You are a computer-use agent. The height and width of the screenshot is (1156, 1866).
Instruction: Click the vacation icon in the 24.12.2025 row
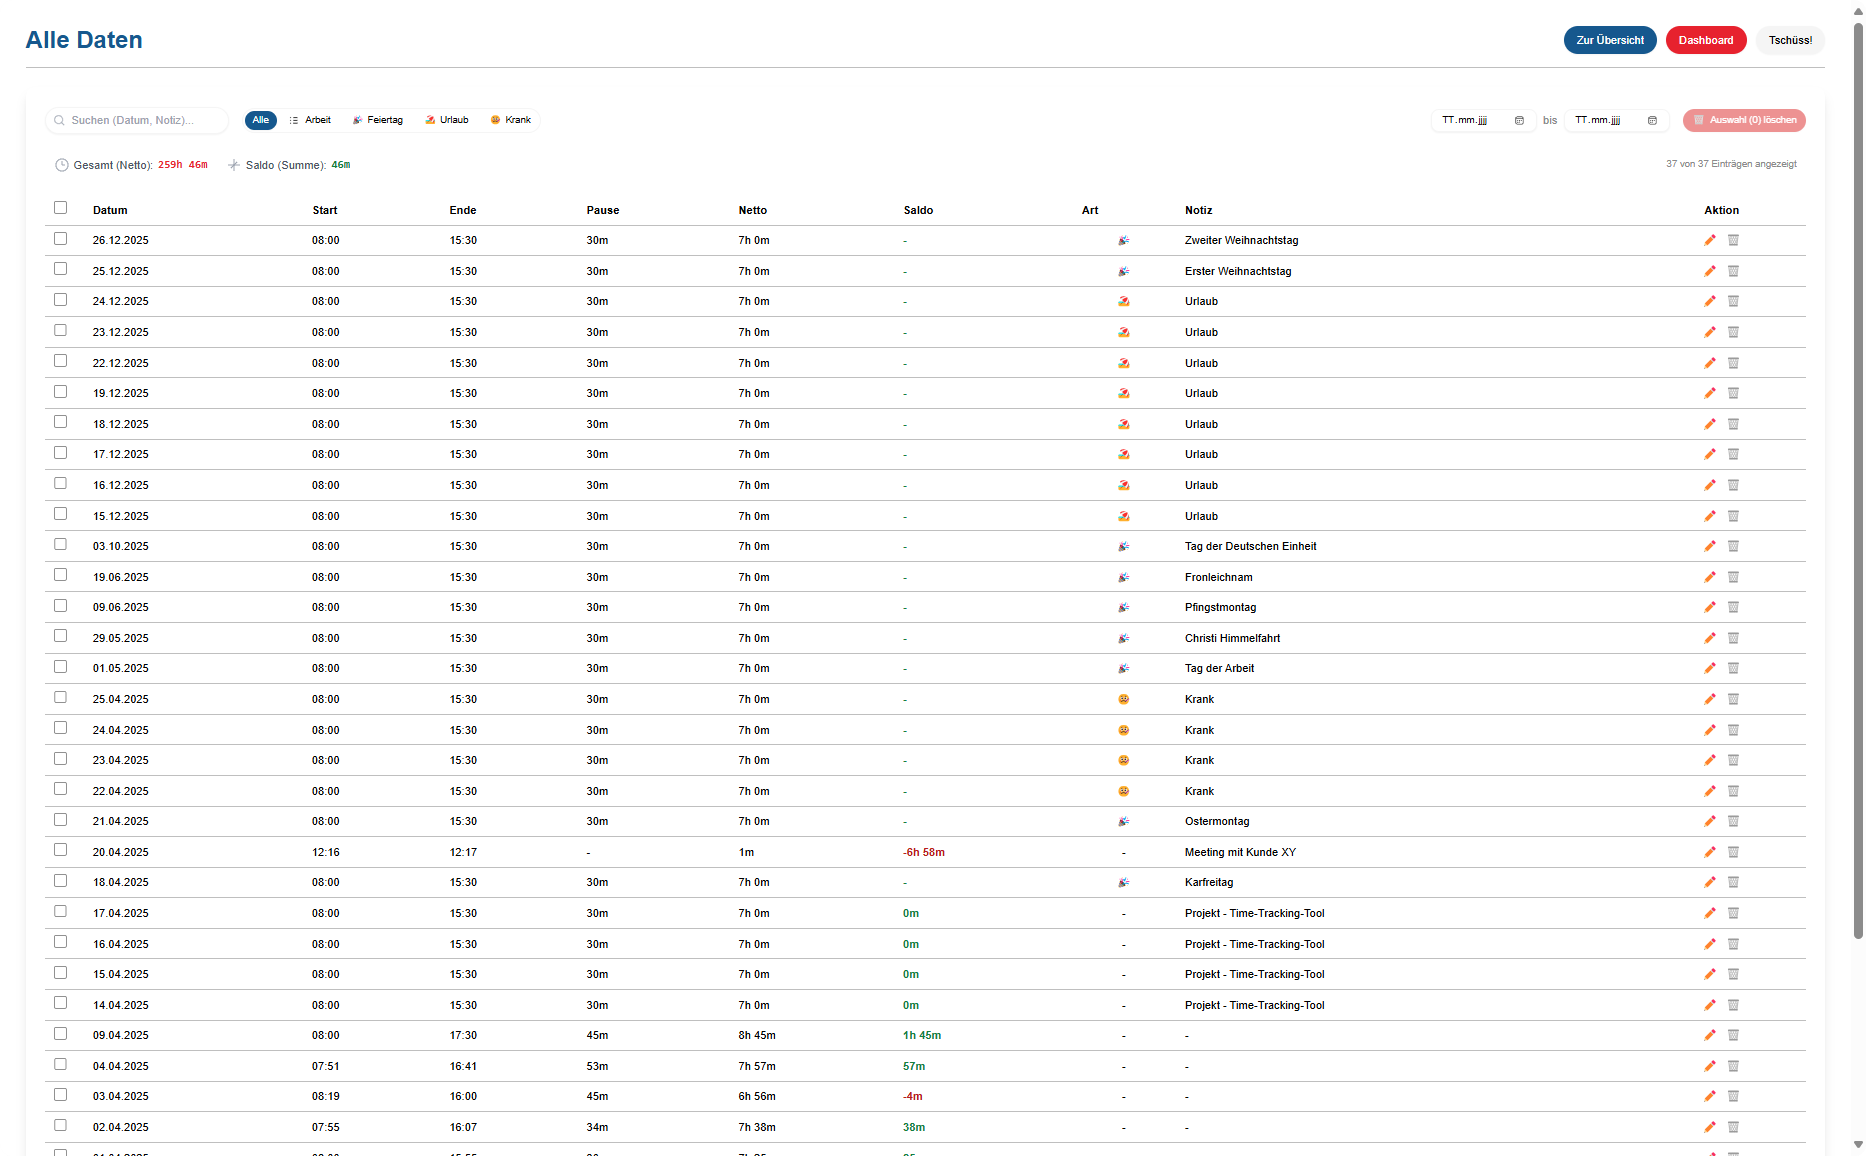1124,301
